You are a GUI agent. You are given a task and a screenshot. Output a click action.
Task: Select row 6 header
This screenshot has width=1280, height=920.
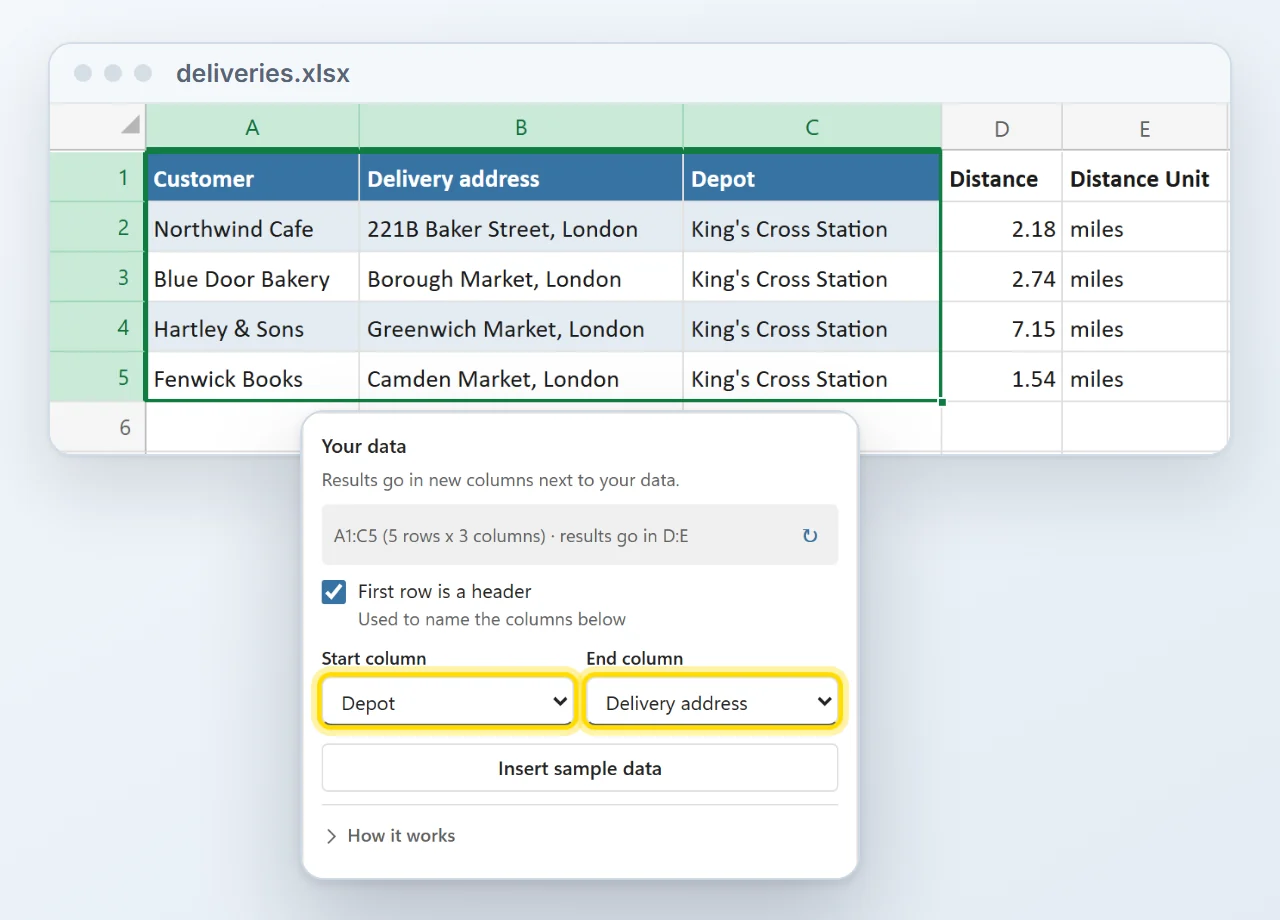click(98, 427)
